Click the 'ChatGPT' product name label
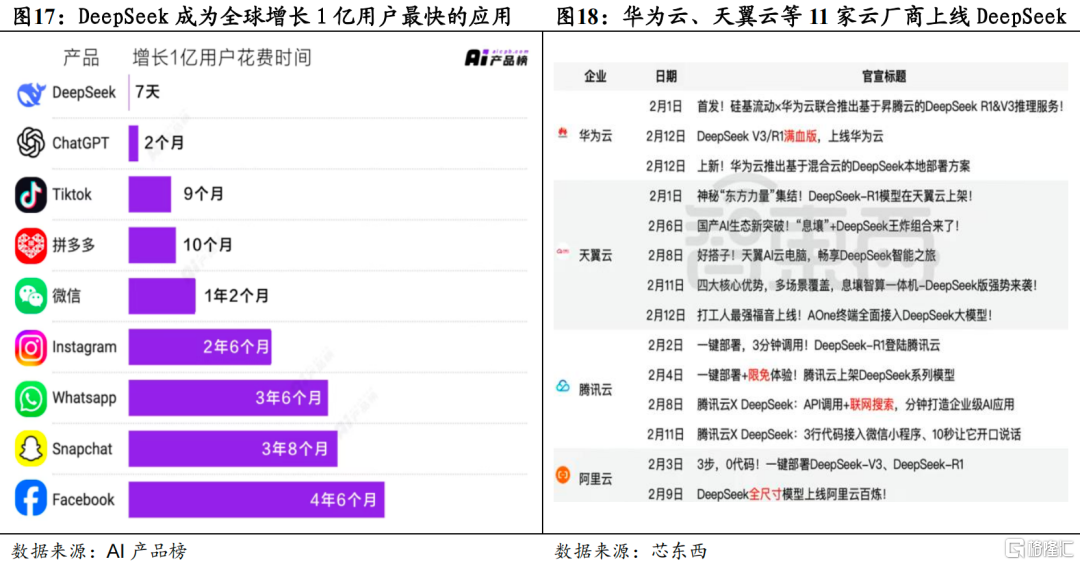Screen dimensions: 1080x565 pos(81,143)
